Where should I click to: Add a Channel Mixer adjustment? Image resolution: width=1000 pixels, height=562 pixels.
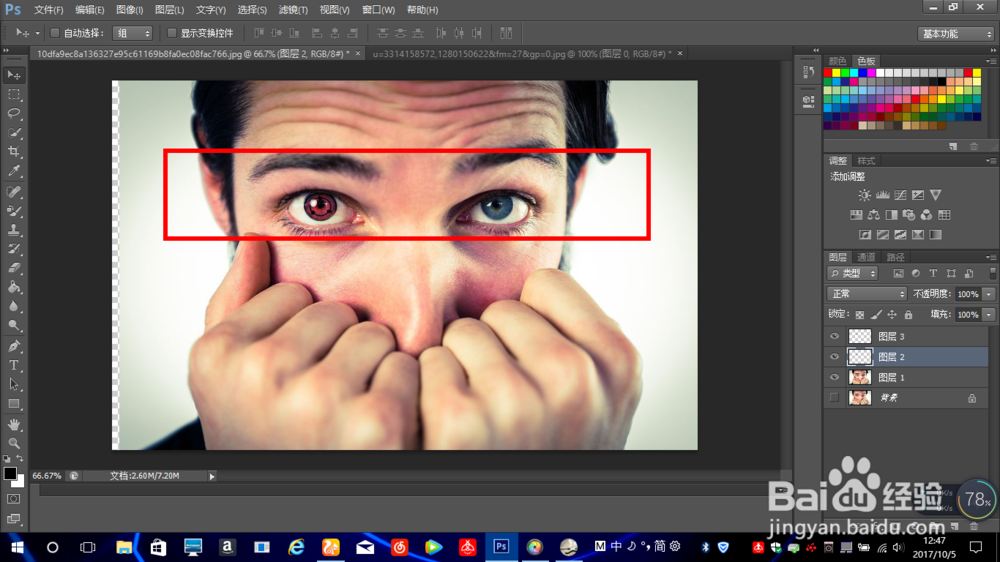pyautogui.click(x=927, y=215)
